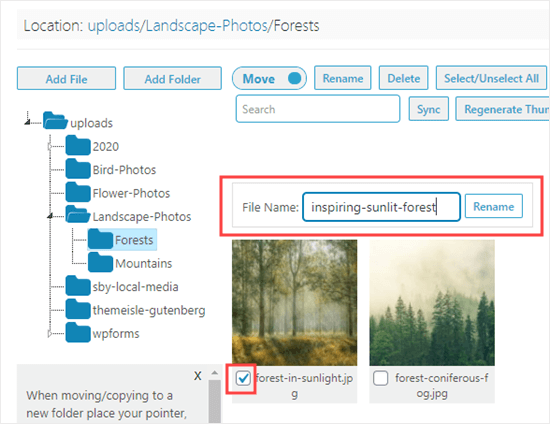
Task: Open the sby-local-media folder icon
Action: pyautogui.click(x=78, y=286)
